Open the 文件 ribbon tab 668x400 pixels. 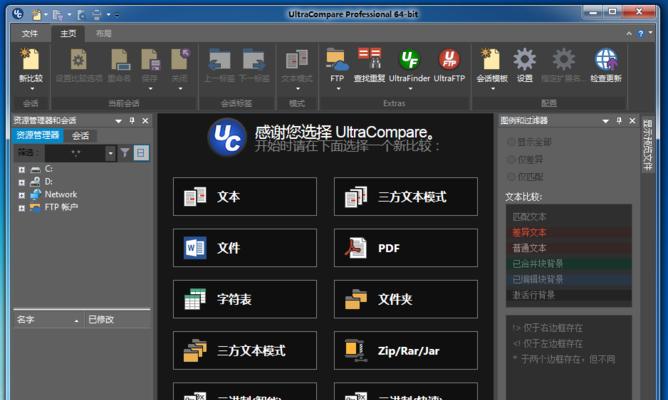click(29, 34)
